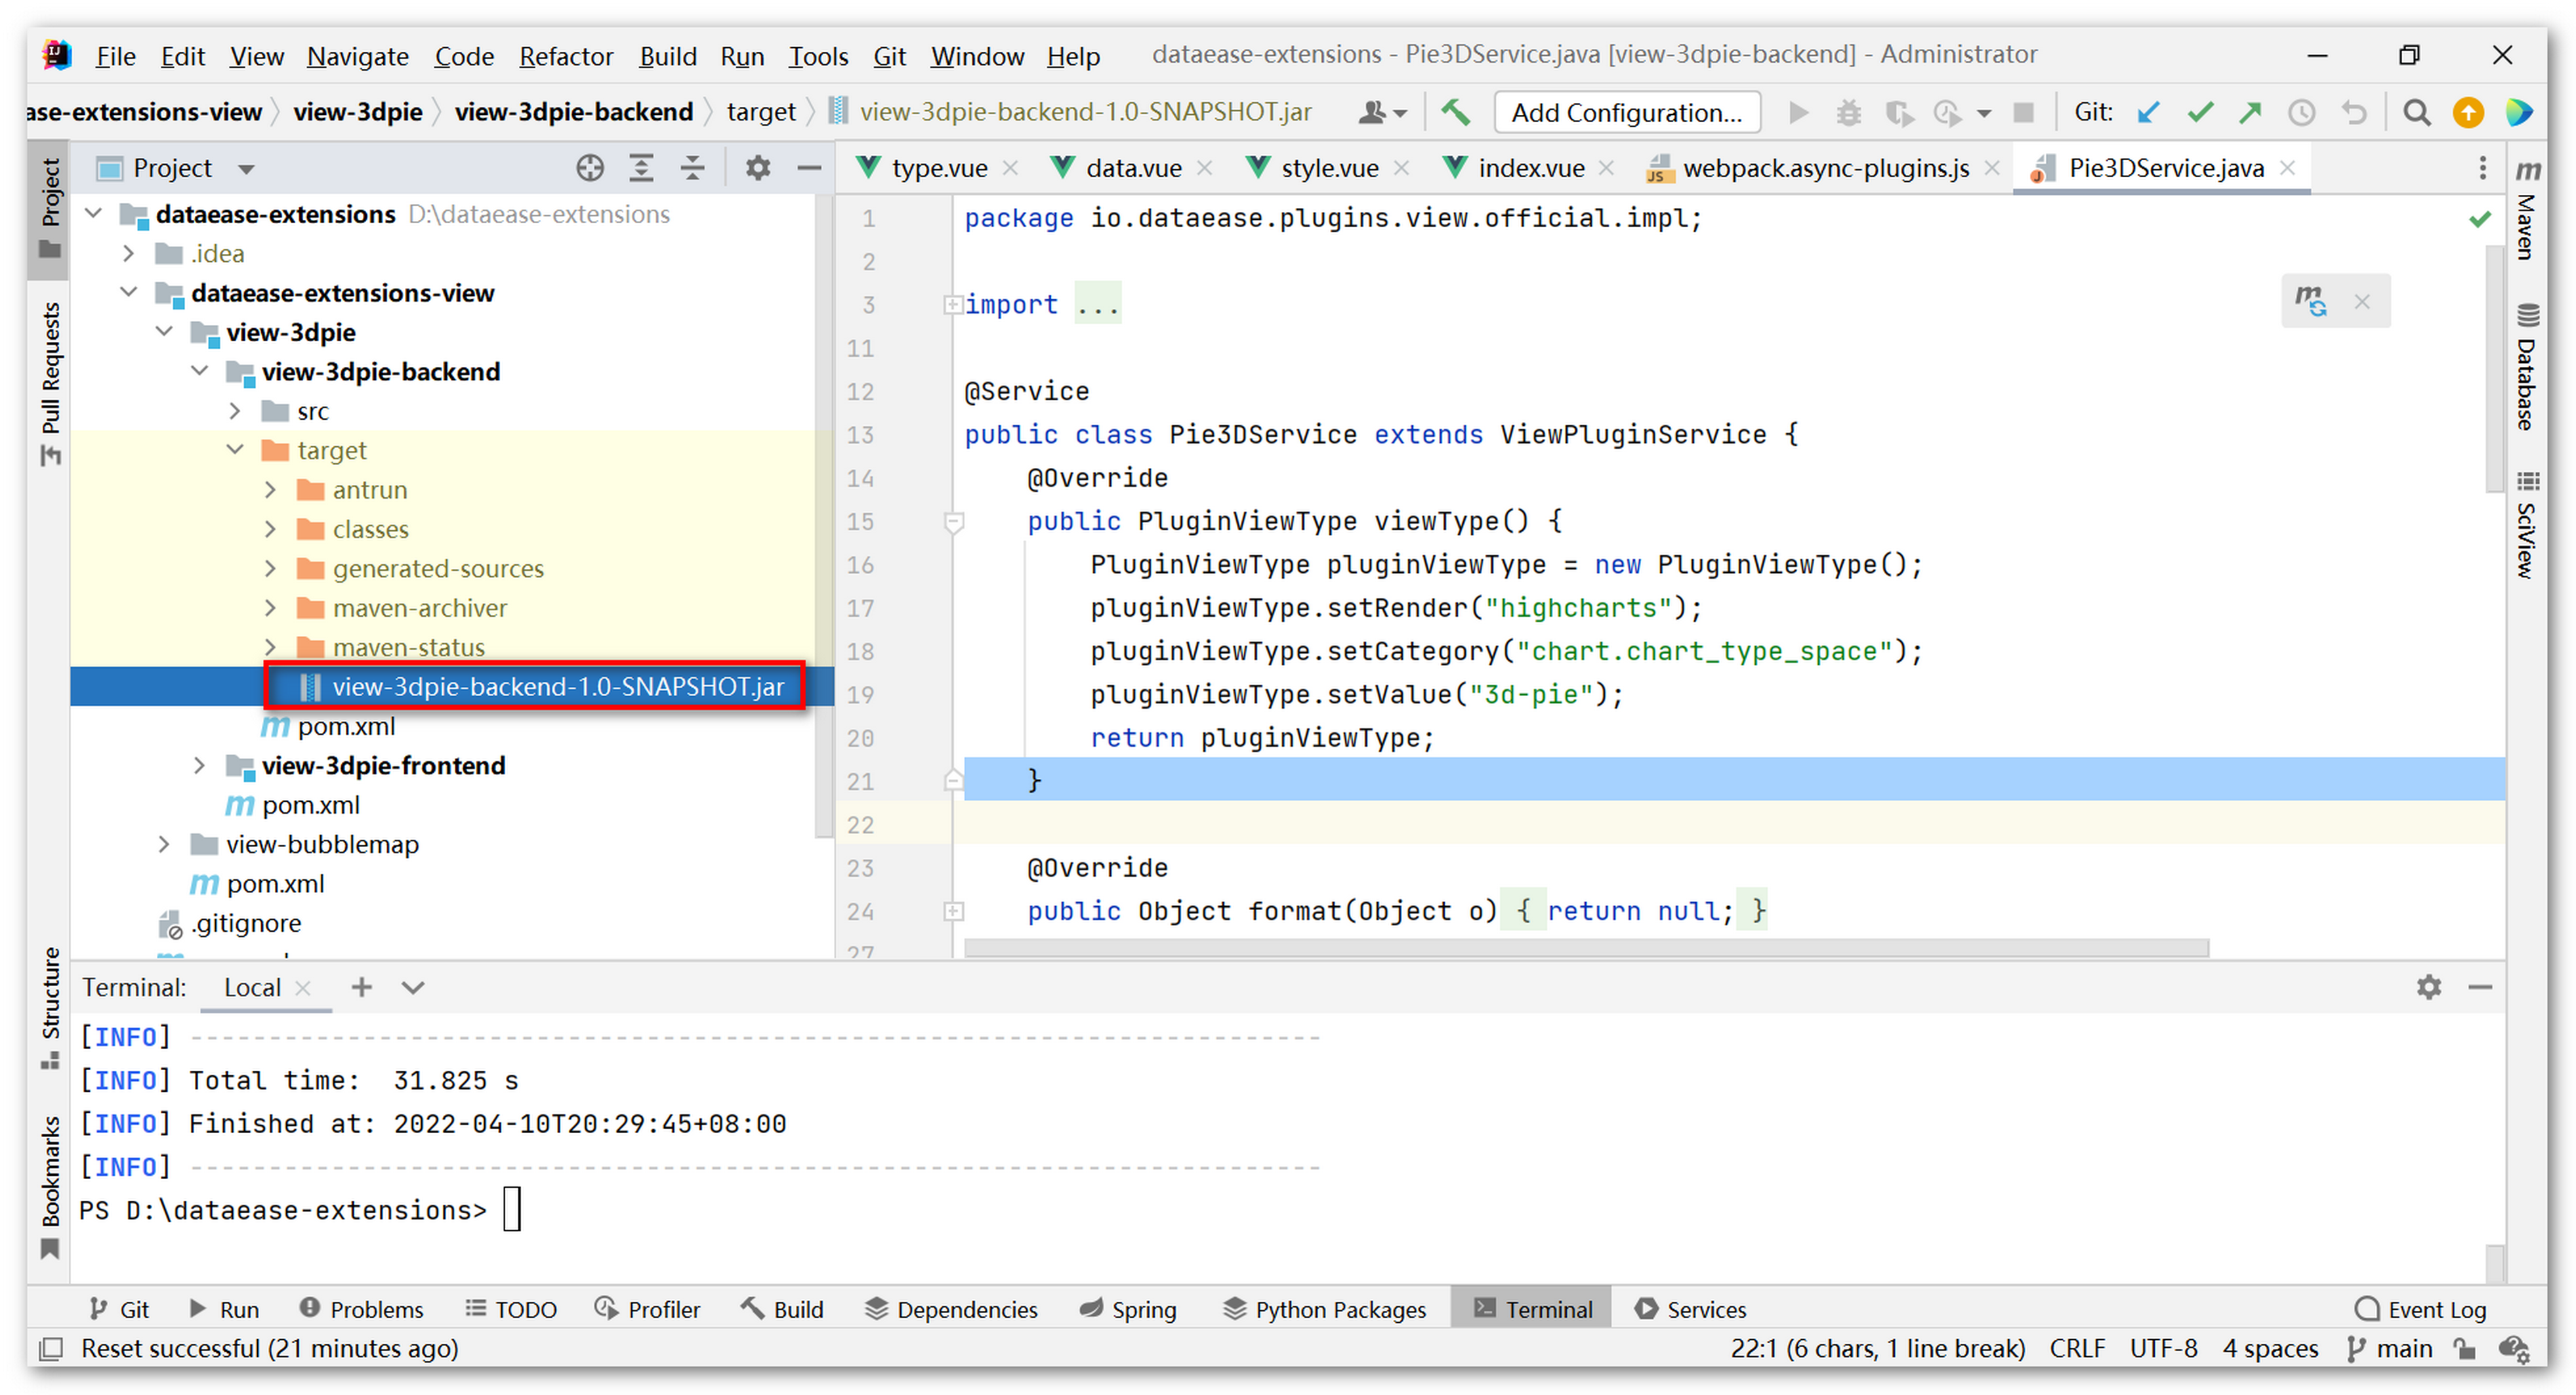Open Project panel gear options
This screenshot has width=2576, height=1395.
tap(757, 168)
